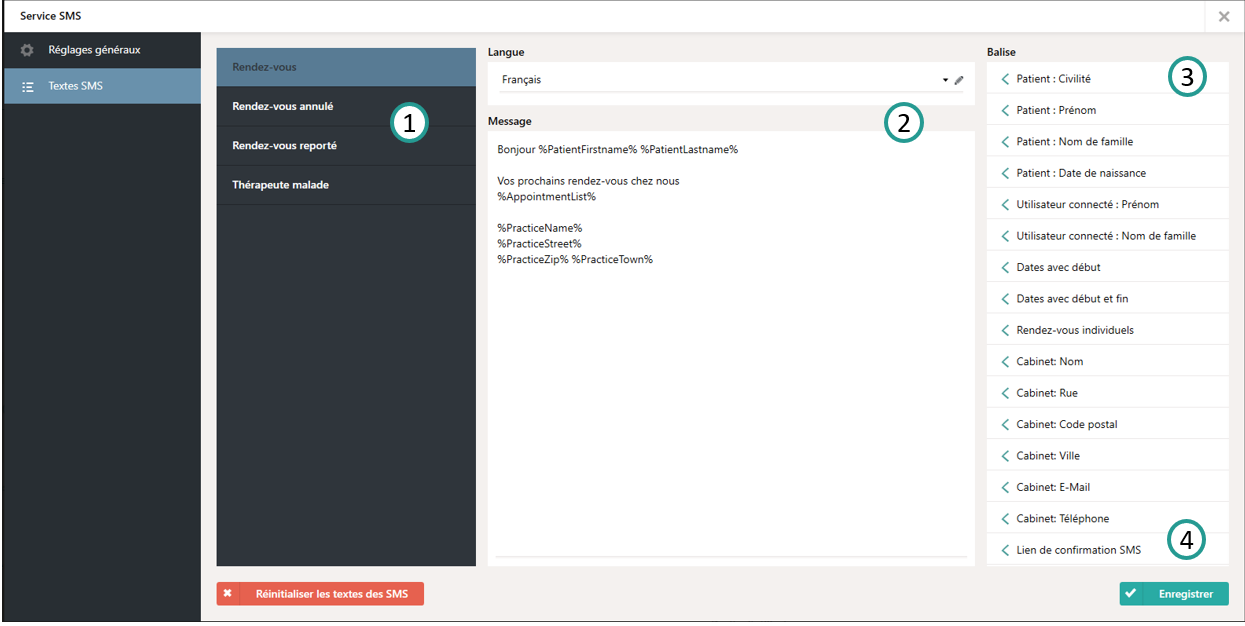The height and width of the screenshot is (626, 1245).
Task: Insert the Cabinet: Nom tag arrow
Action: (1005, 362)
